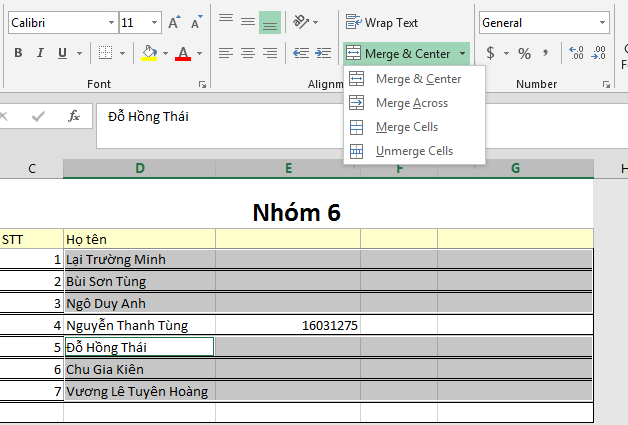Expand the font color dropdown arrow
This screenshot has width=628, height=425.
pyautogui.click(x=199, y=53)
